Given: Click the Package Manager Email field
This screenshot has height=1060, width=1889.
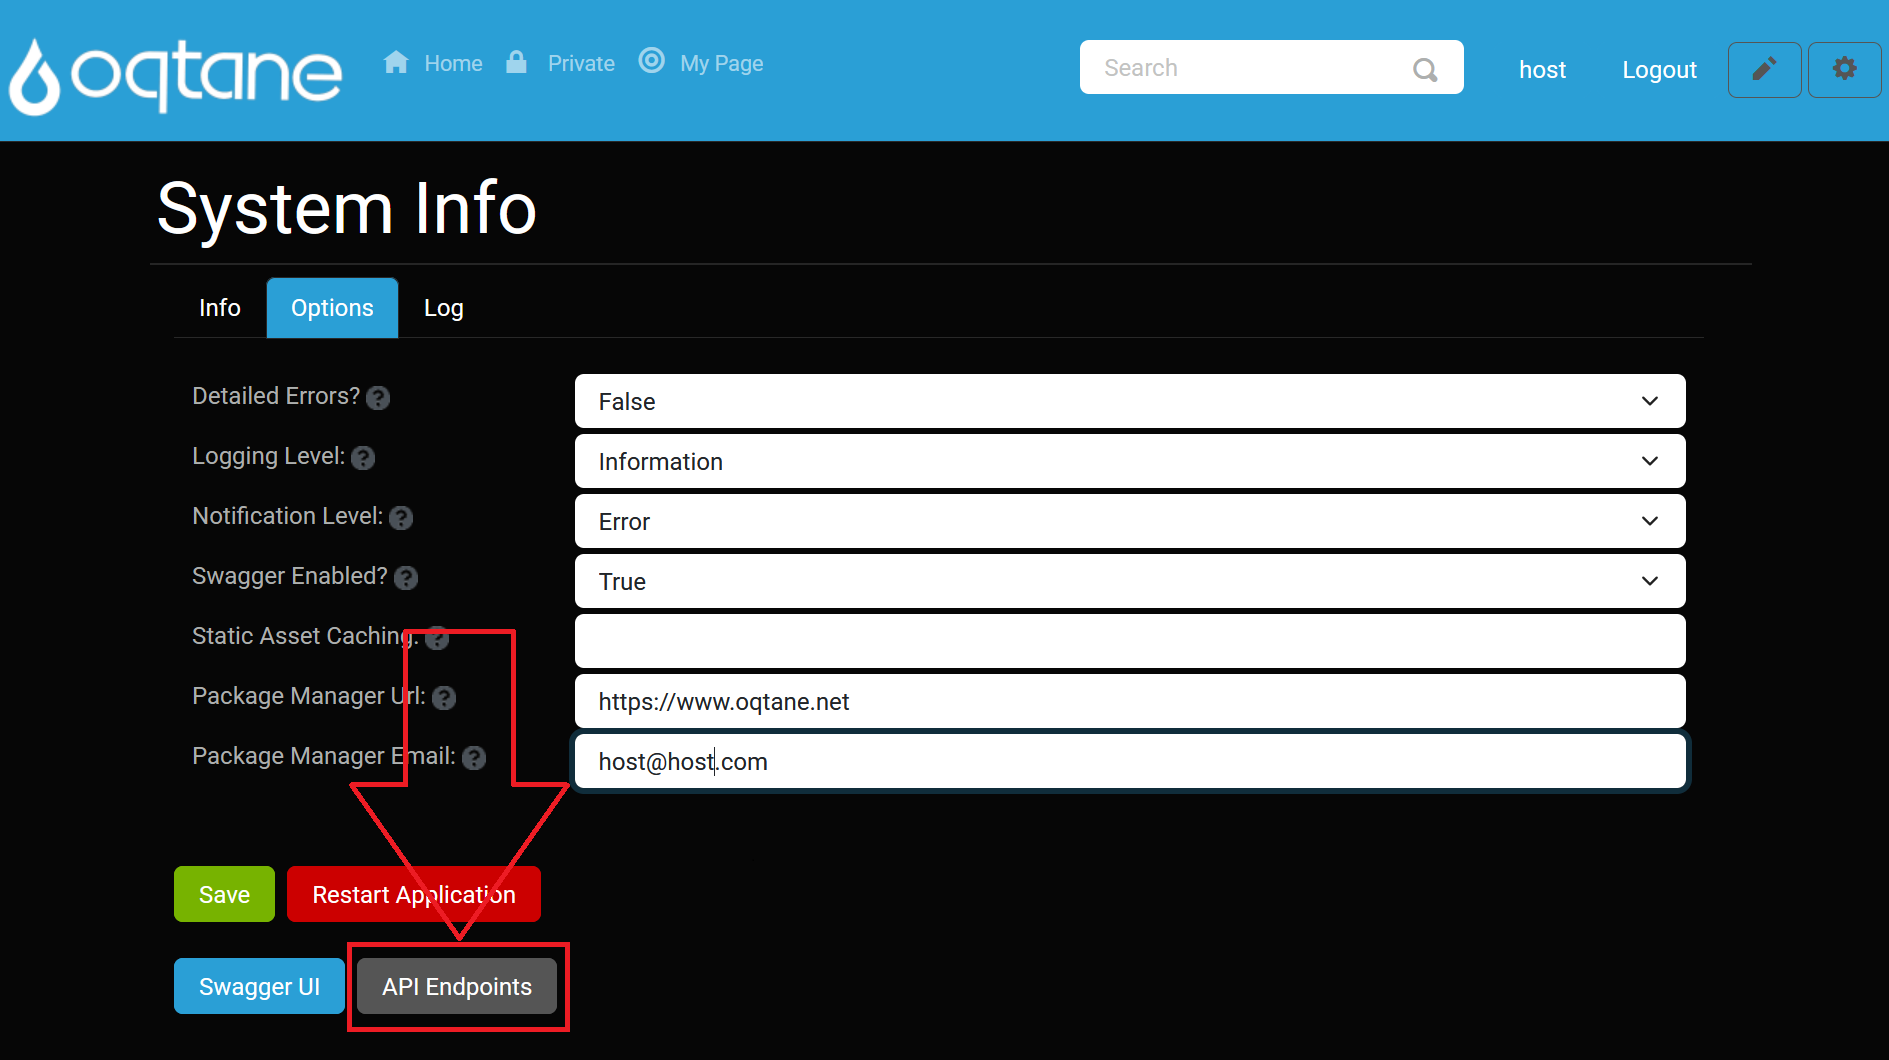Looking at the screenshot, I should [x=1130, y=761].
